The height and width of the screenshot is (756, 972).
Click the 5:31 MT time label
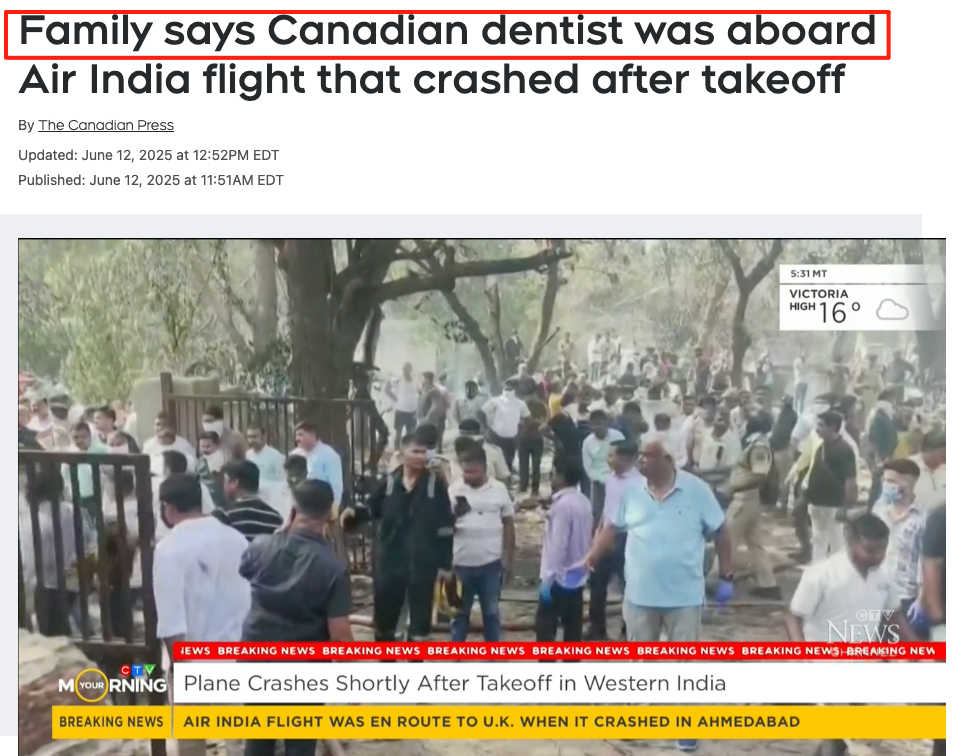[808, 274]
